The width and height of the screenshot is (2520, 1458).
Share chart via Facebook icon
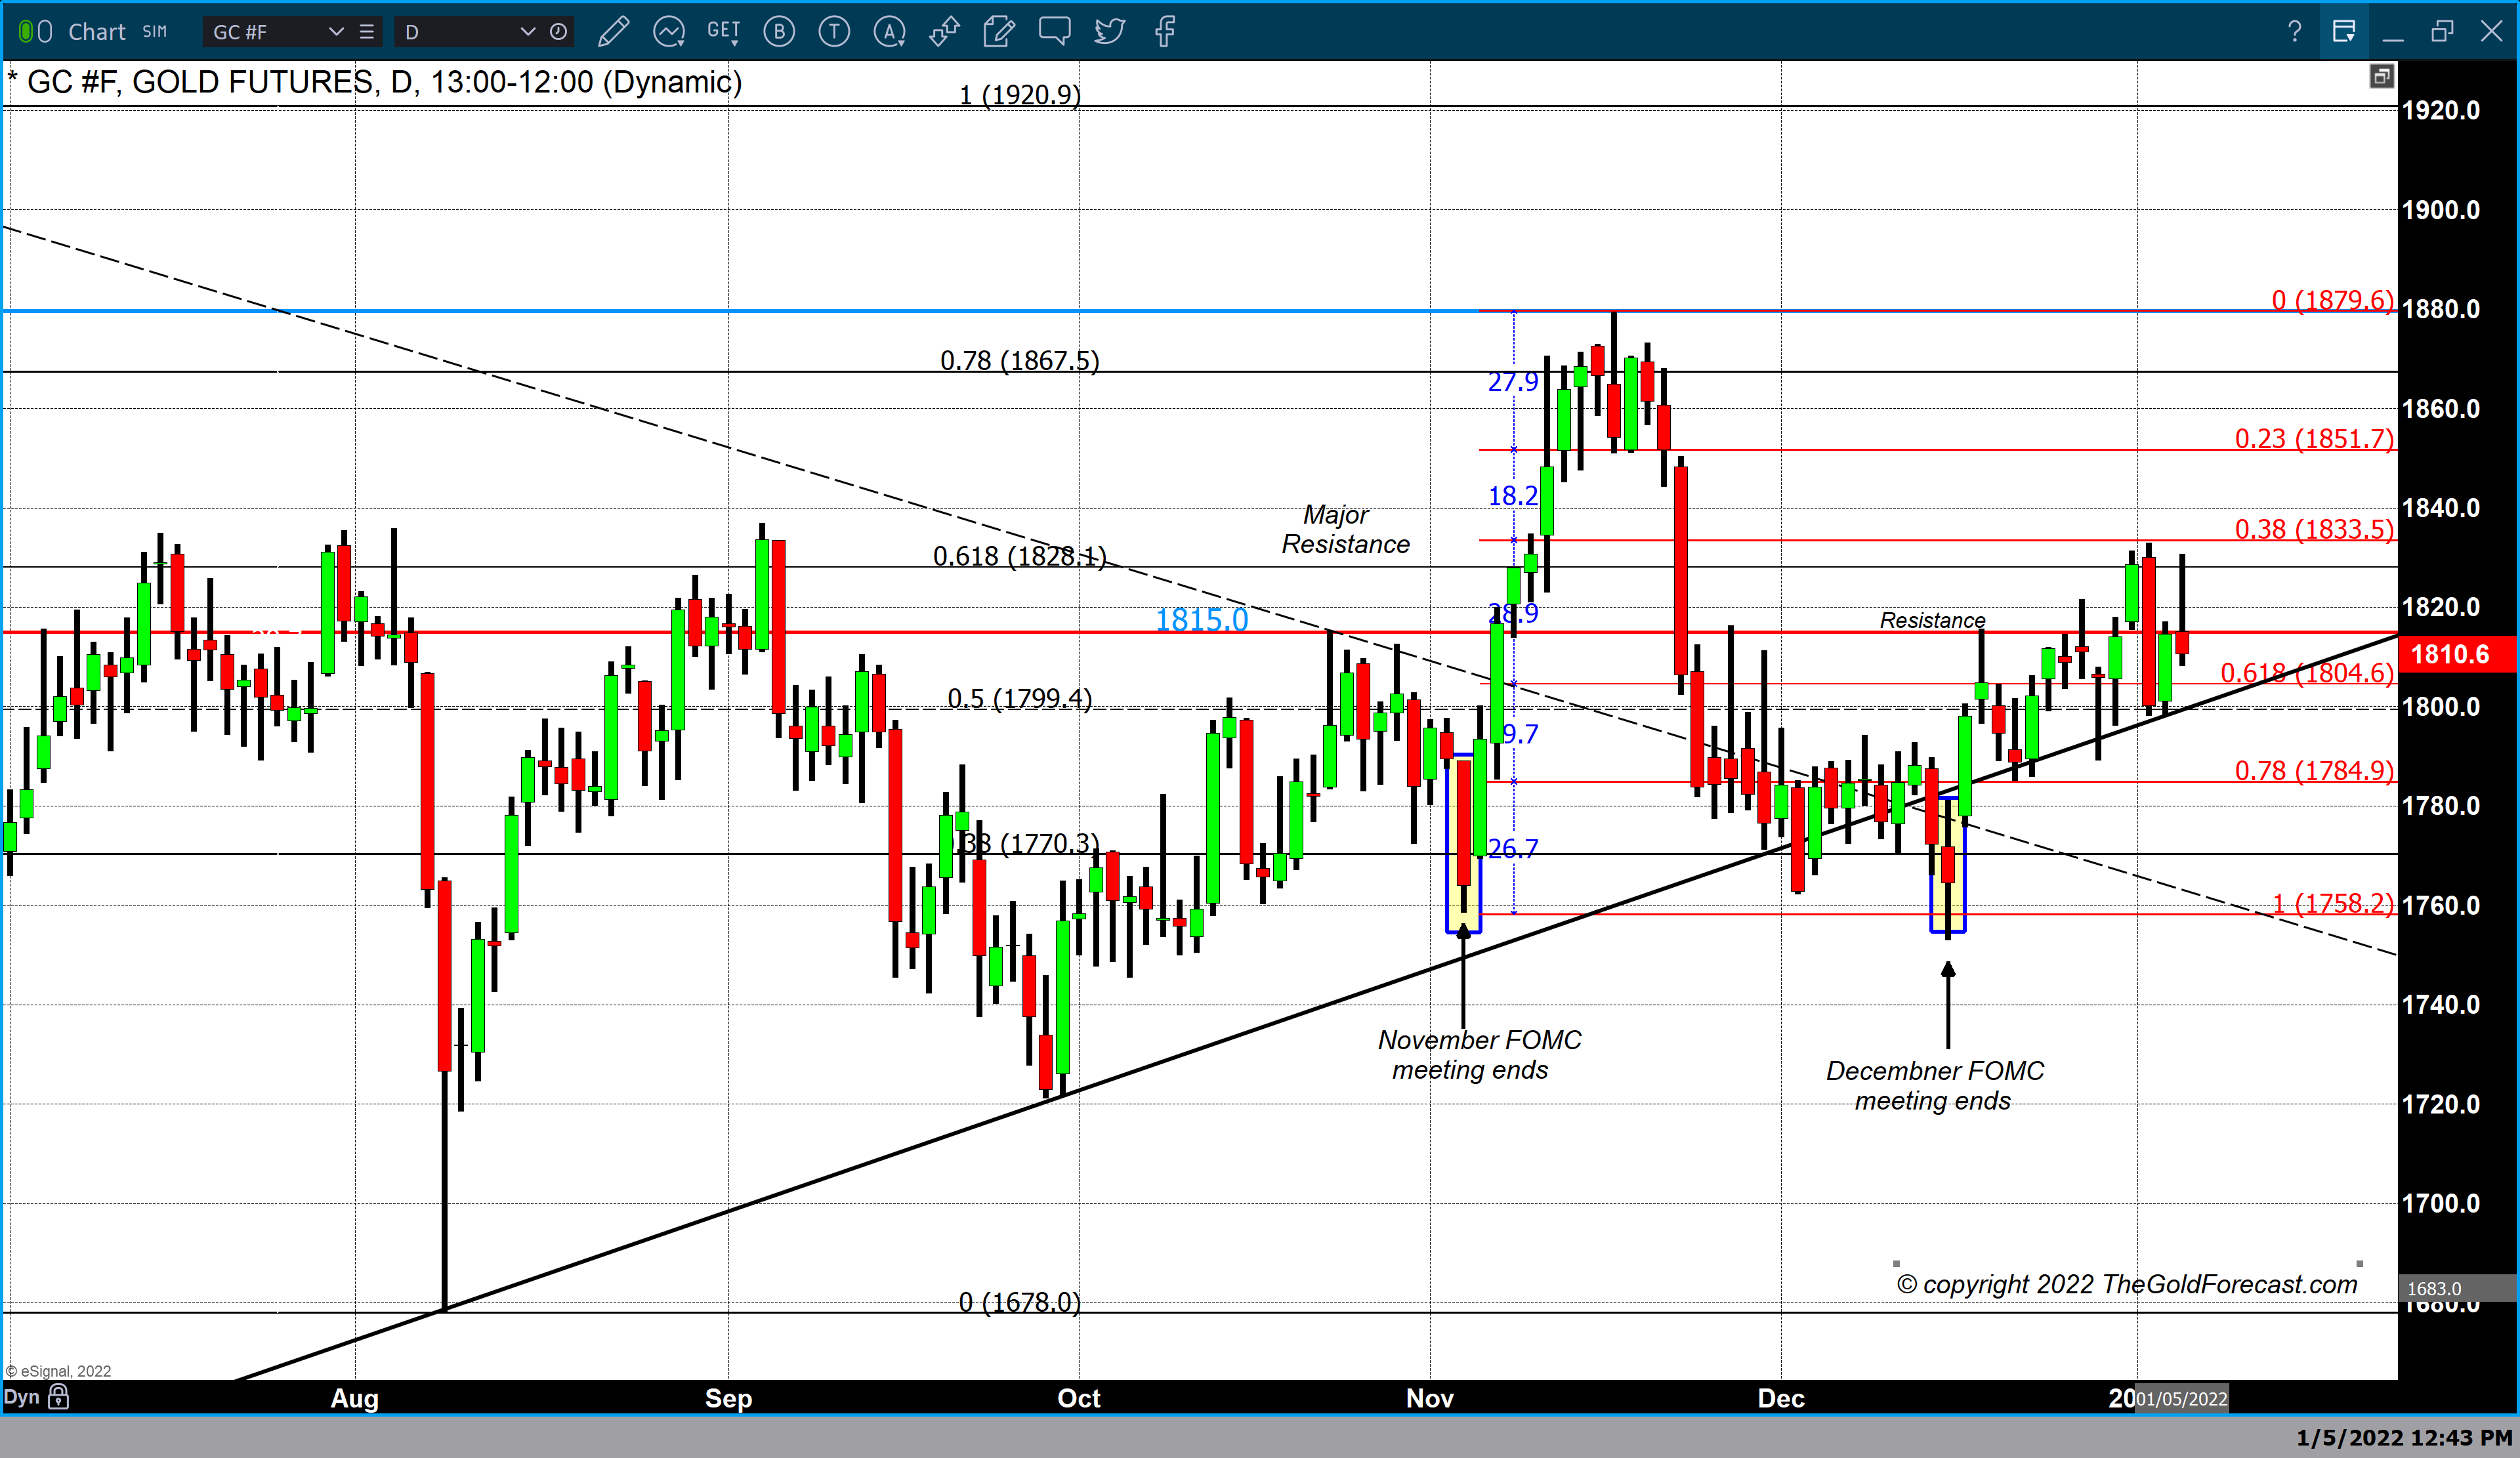[1164, 32]
